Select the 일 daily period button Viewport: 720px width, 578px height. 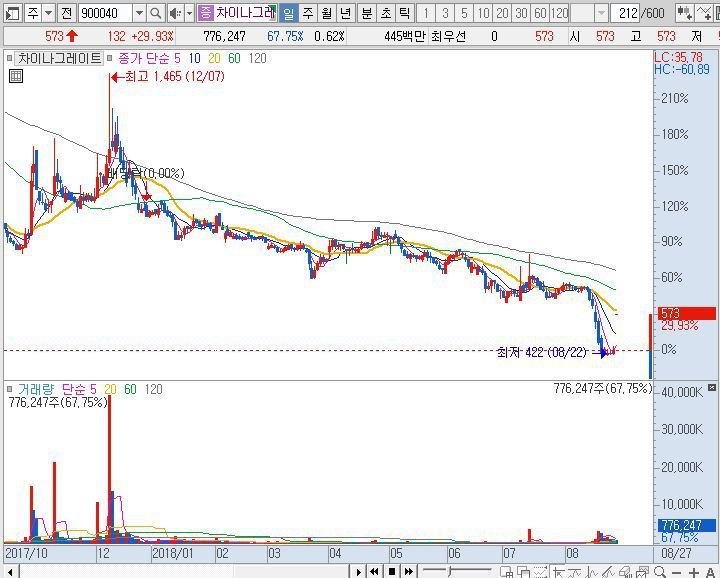click(x=288, y=13)
